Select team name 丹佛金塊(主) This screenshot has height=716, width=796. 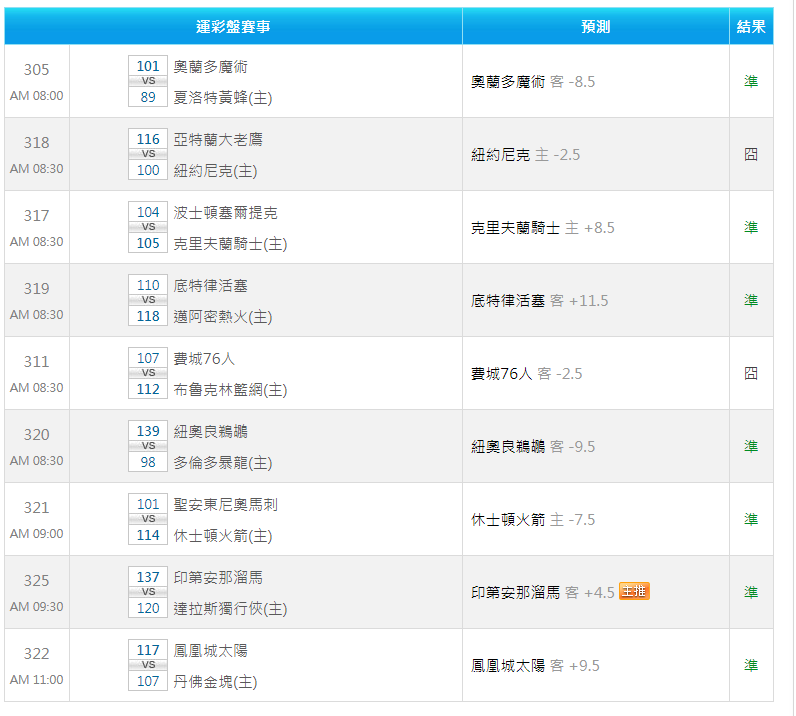point(215,682)
